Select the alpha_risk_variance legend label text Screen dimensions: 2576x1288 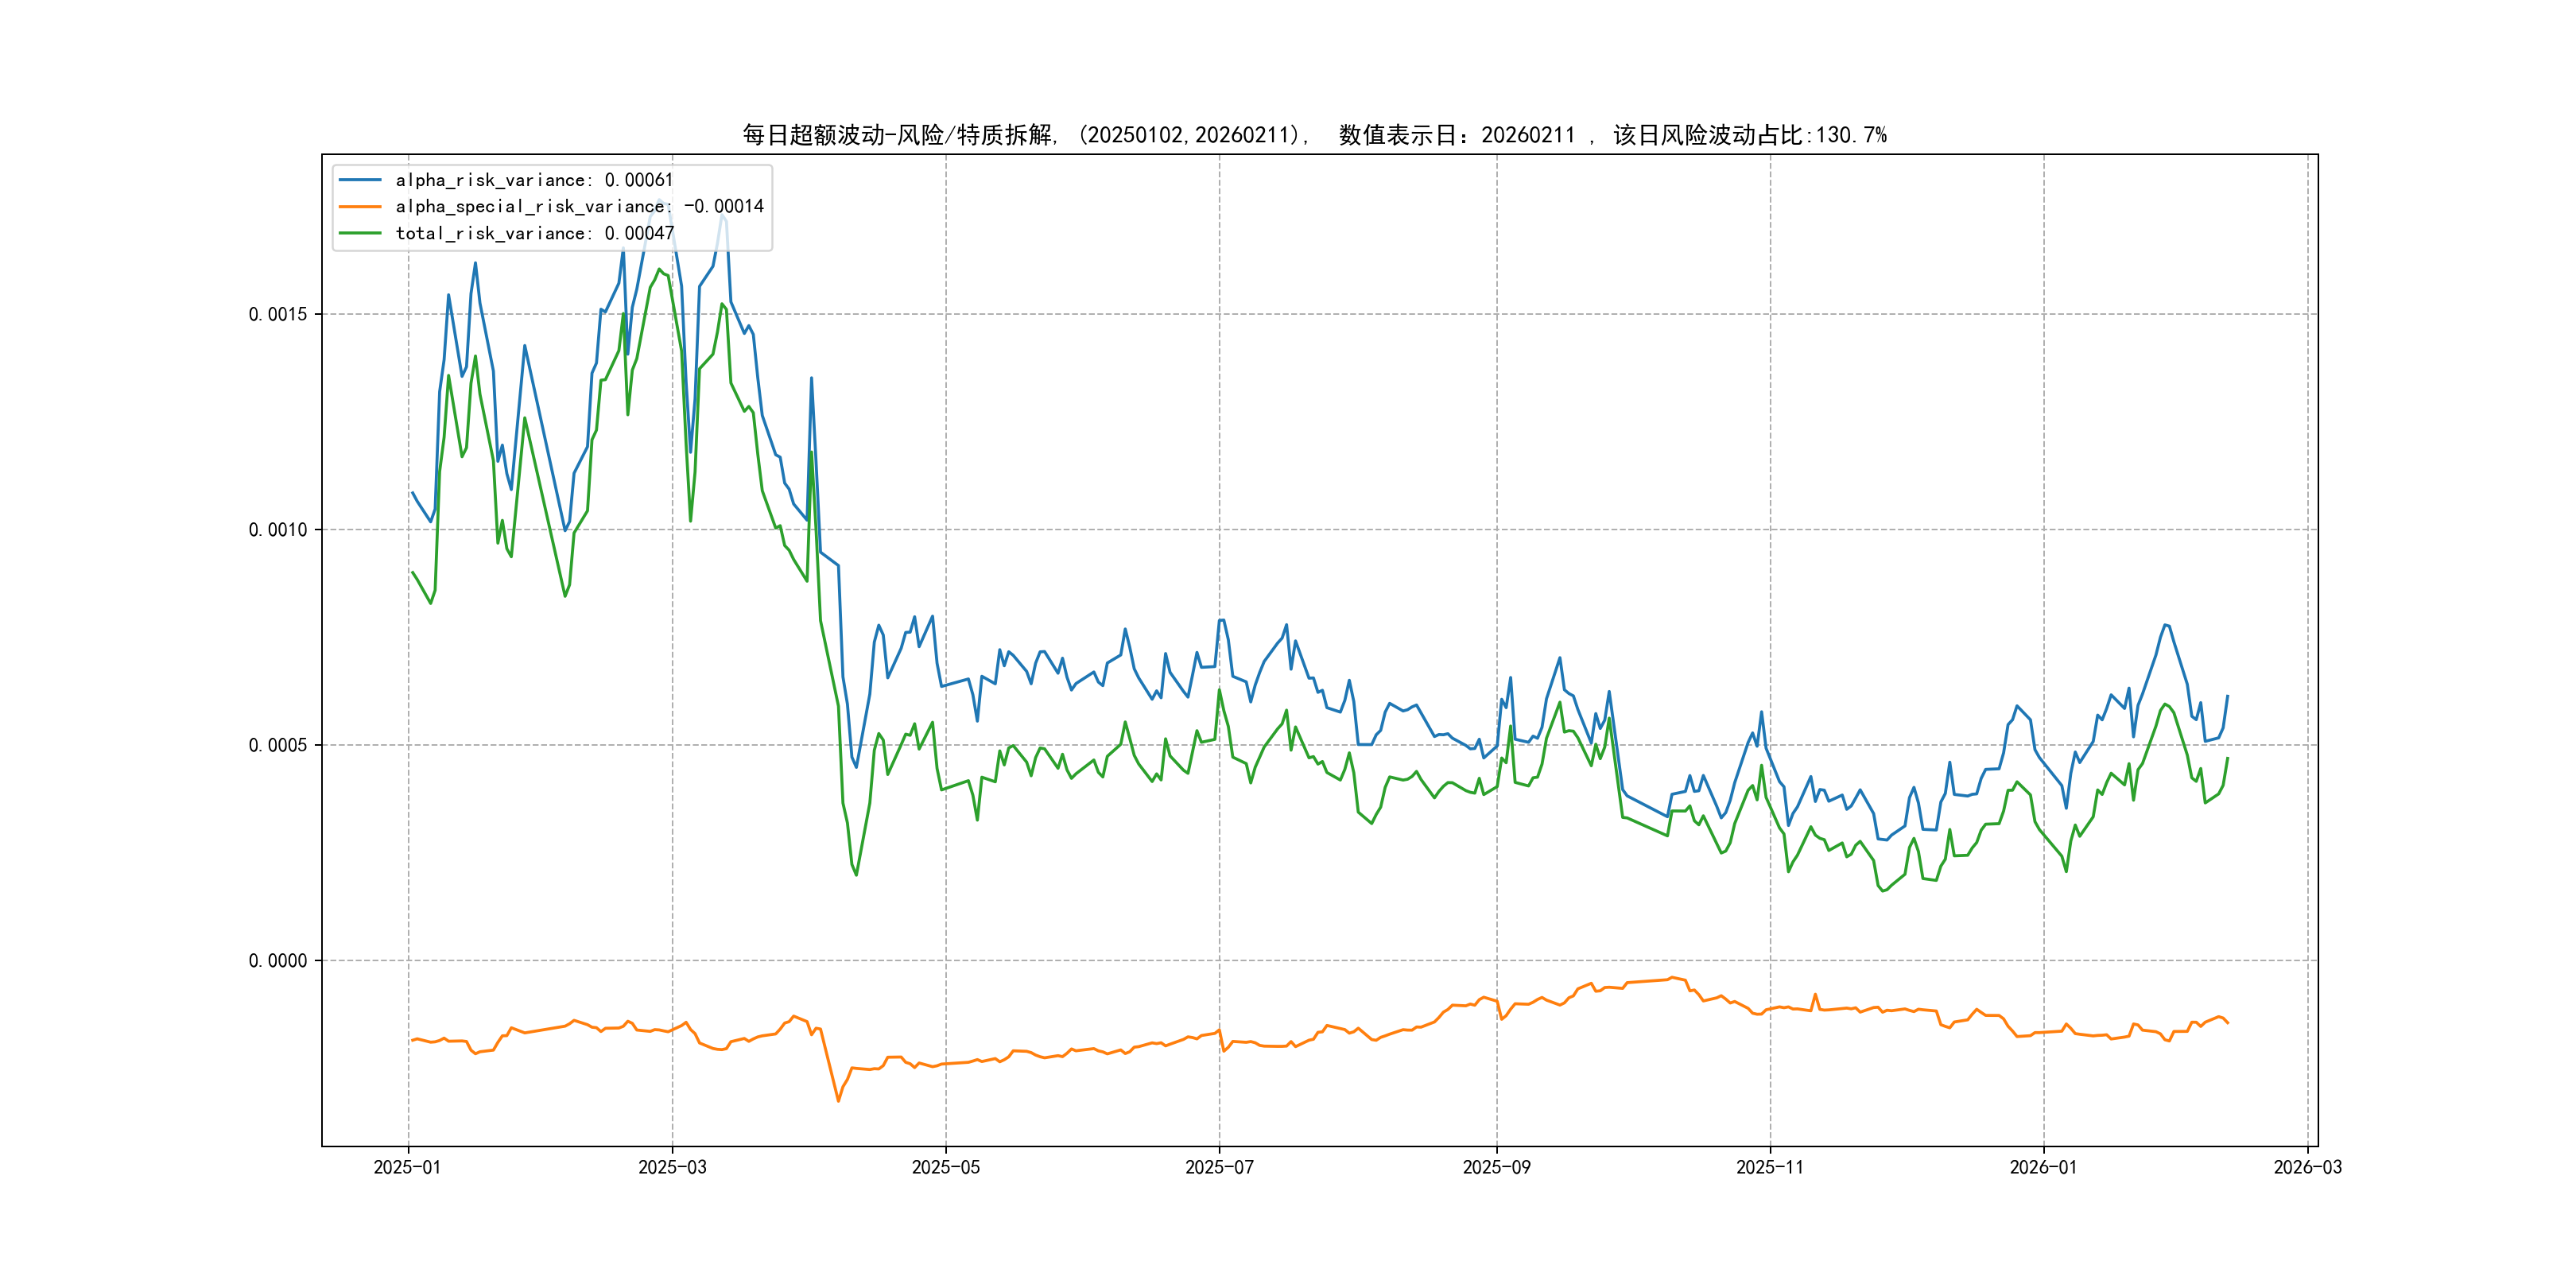coord(534,180)
